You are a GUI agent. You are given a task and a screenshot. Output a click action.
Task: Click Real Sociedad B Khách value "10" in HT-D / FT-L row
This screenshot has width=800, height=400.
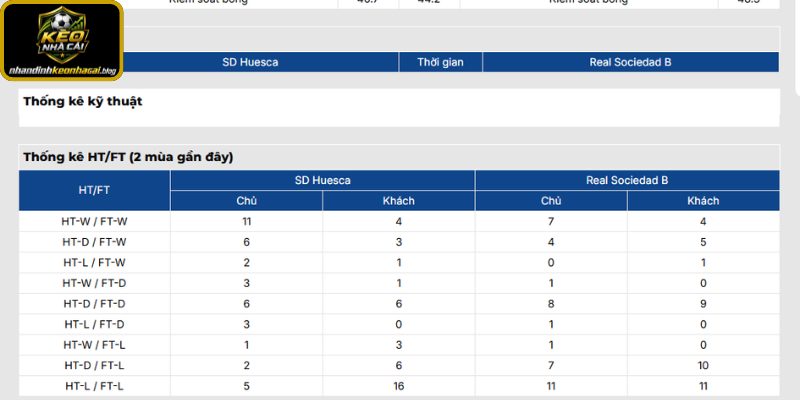click(703, 365)
